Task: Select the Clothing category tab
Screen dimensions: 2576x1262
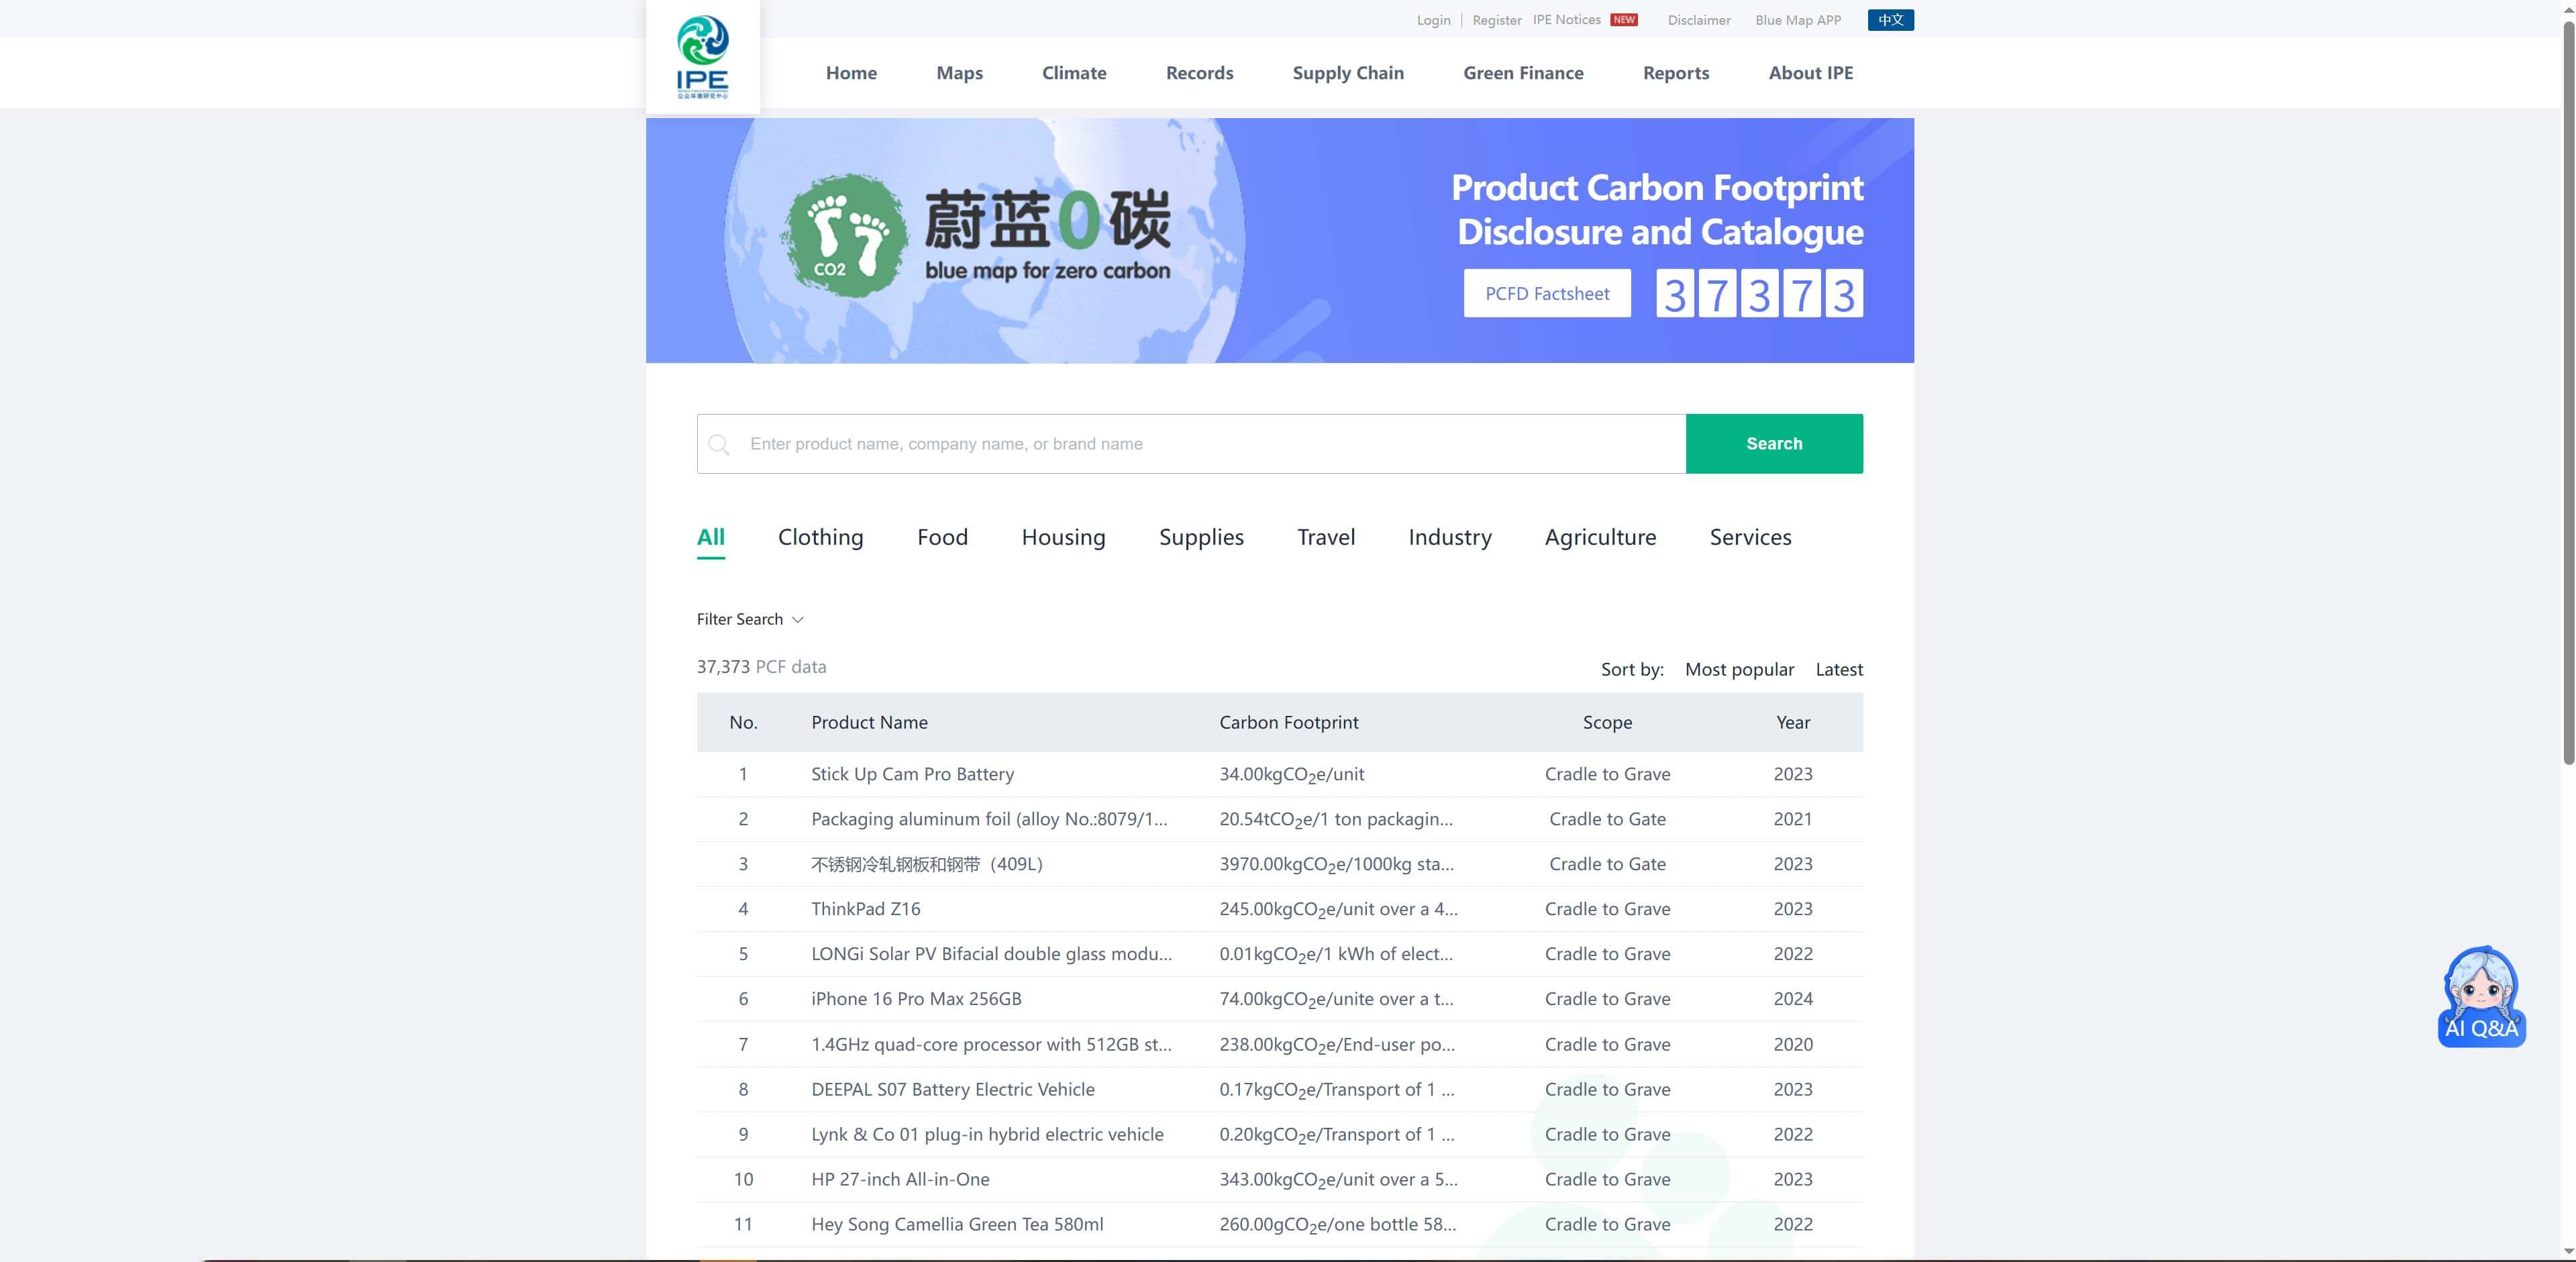Action: pos(820,537)
